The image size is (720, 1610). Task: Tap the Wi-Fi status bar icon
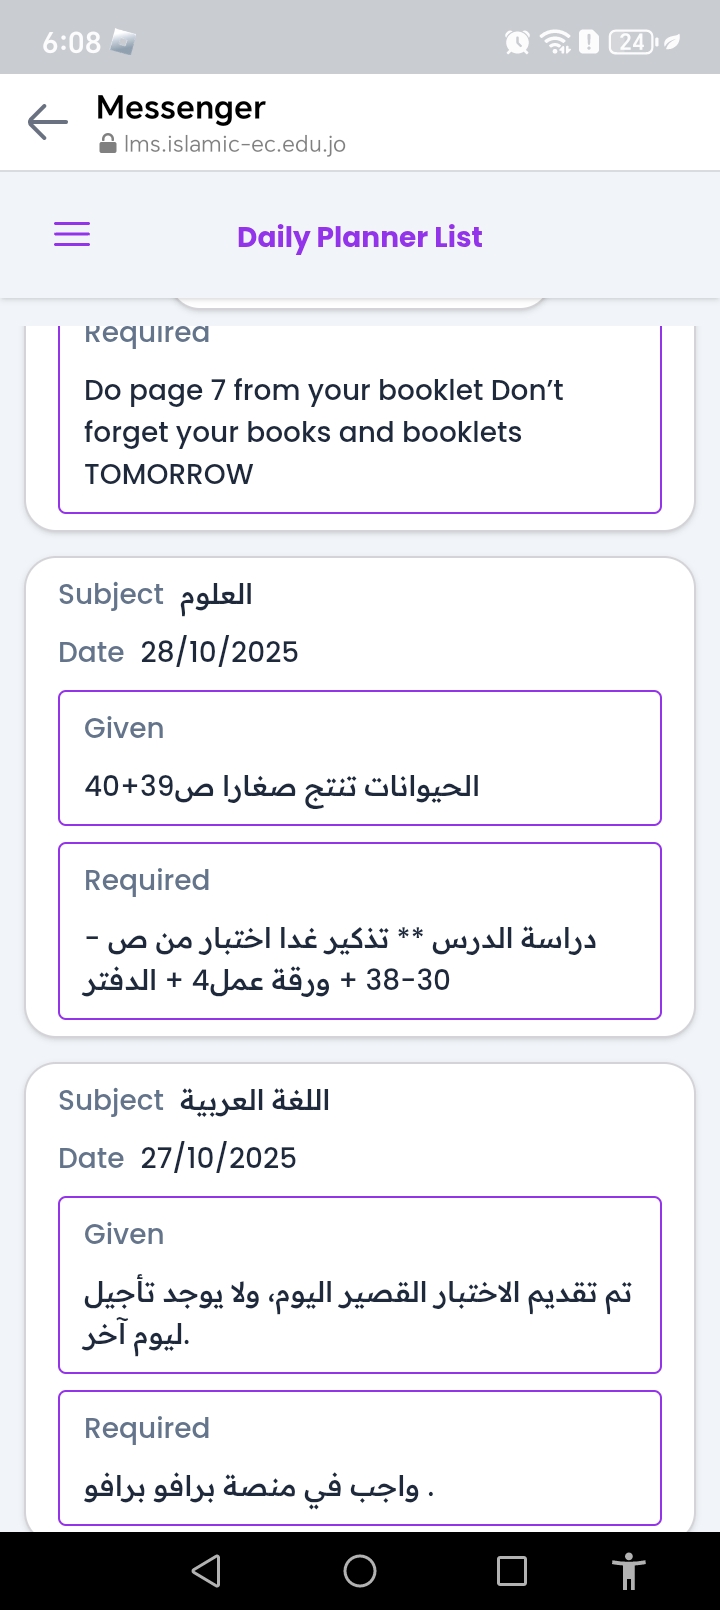point(554,42)
